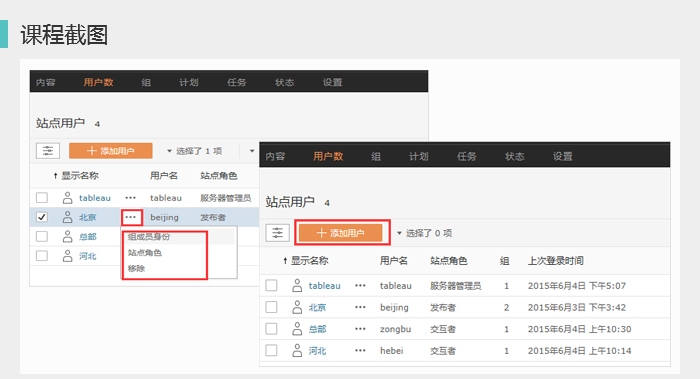Open the ellipsis menu for tableau in right window

point(360,286)
